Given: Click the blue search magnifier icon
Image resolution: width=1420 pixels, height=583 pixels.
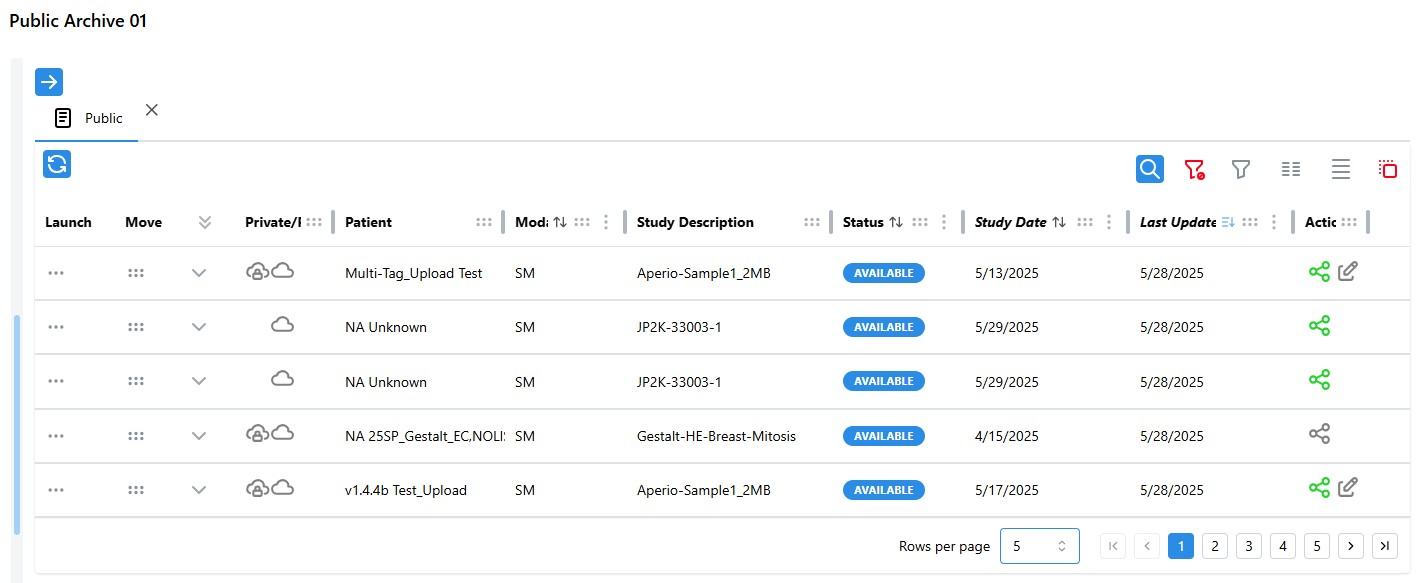Looking at the screenshot, I should click(1149, 169).
